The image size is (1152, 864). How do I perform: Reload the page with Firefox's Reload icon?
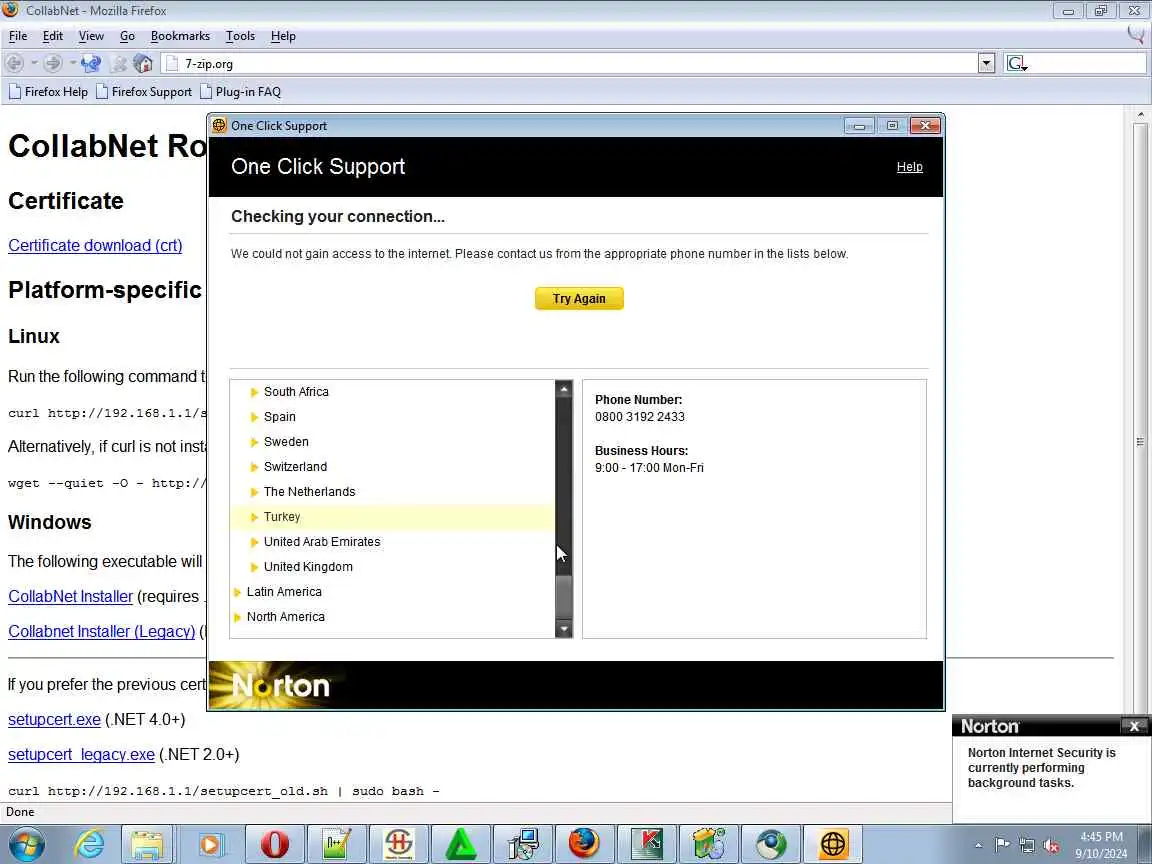point(91,63)
